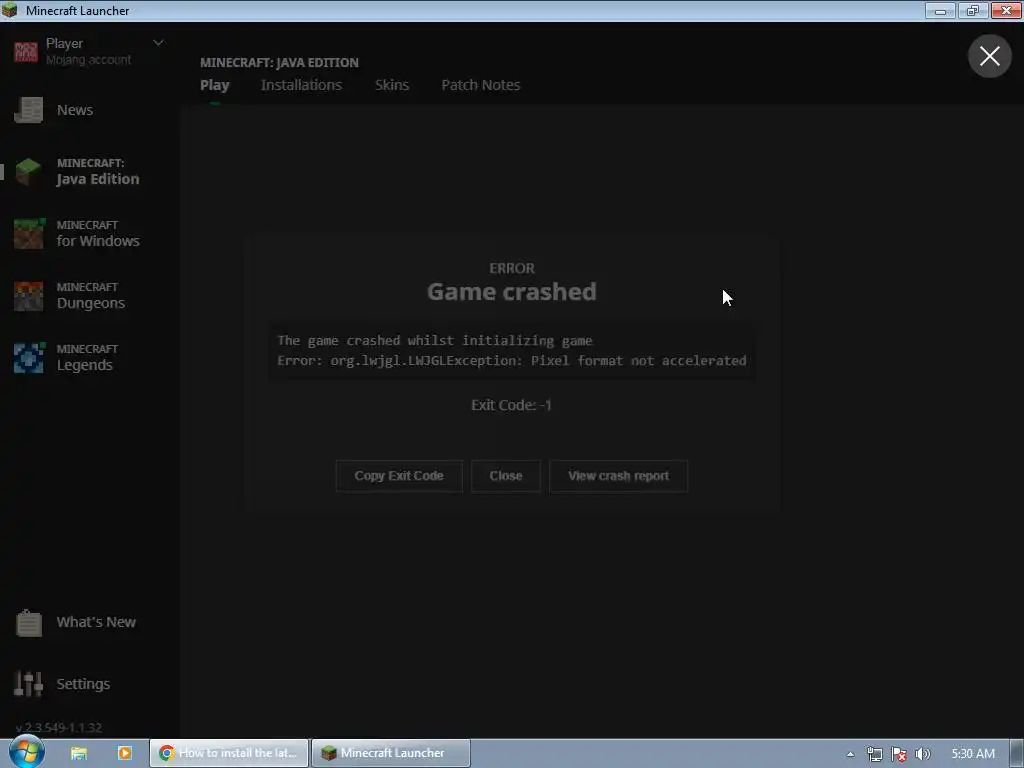Click the Pixel format not accelerated error text
The image size is (1024, 768).
point(639,360)
